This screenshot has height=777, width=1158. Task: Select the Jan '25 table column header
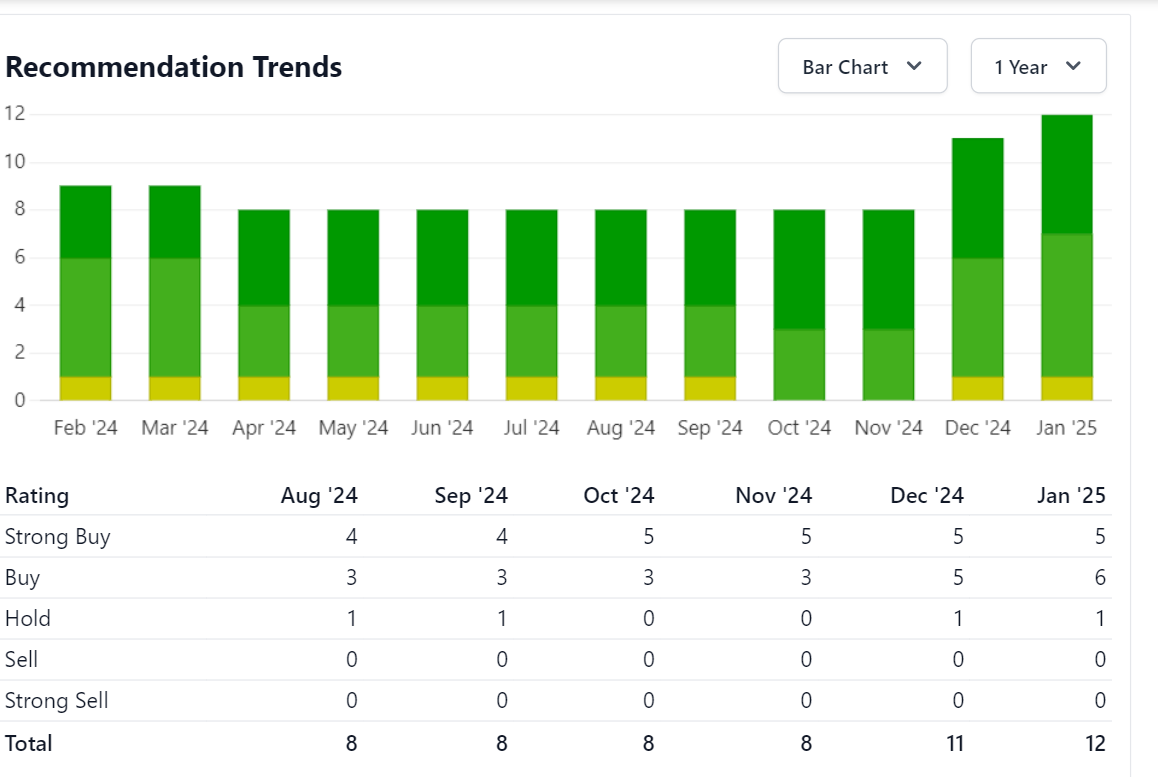[1071, 496]
